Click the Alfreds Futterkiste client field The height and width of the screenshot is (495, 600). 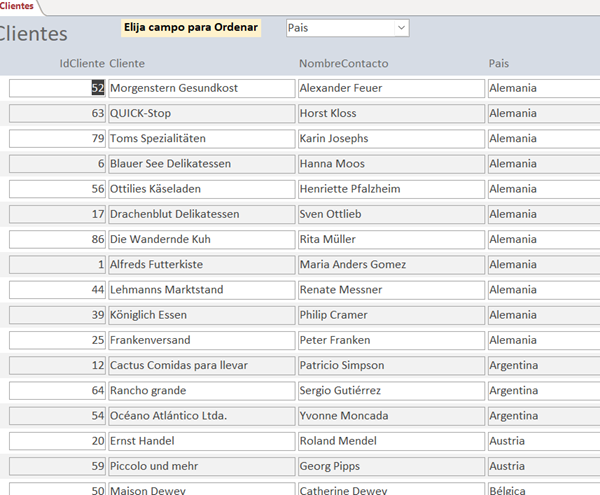pos(201,264)
